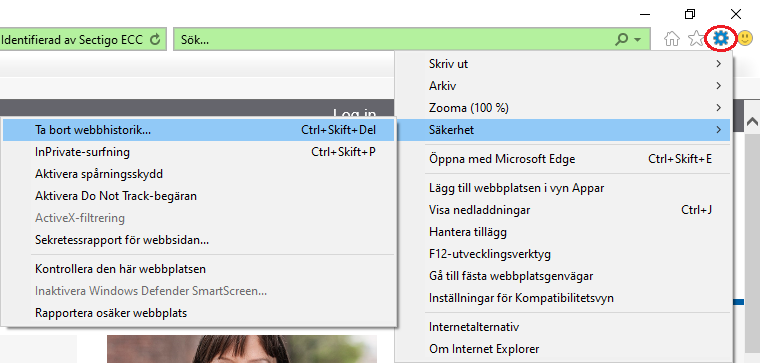Select Kontrollera den här webbplatsen
Viewport: 760px width, 363px height.
[x=199, y=268]
